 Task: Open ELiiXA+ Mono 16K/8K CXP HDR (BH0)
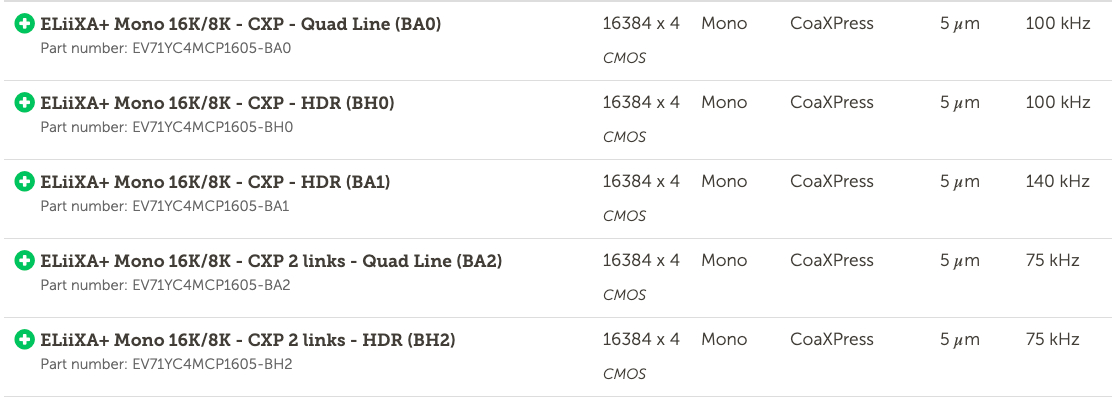tap(218, 104)
